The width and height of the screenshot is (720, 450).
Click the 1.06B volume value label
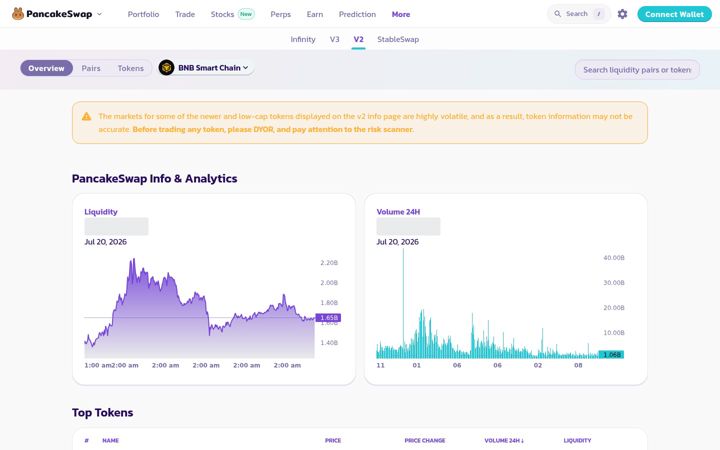point(611,354)
